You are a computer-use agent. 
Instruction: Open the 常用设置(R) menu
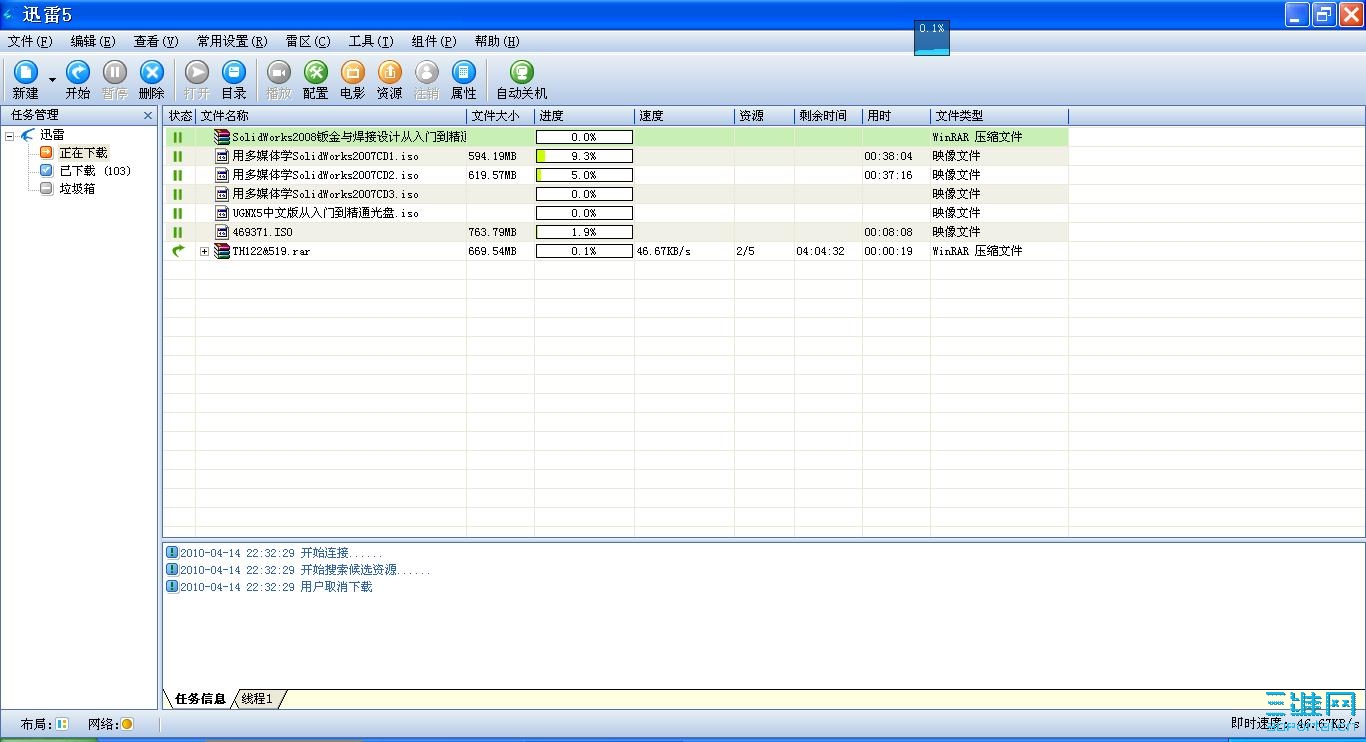[232, 41]
